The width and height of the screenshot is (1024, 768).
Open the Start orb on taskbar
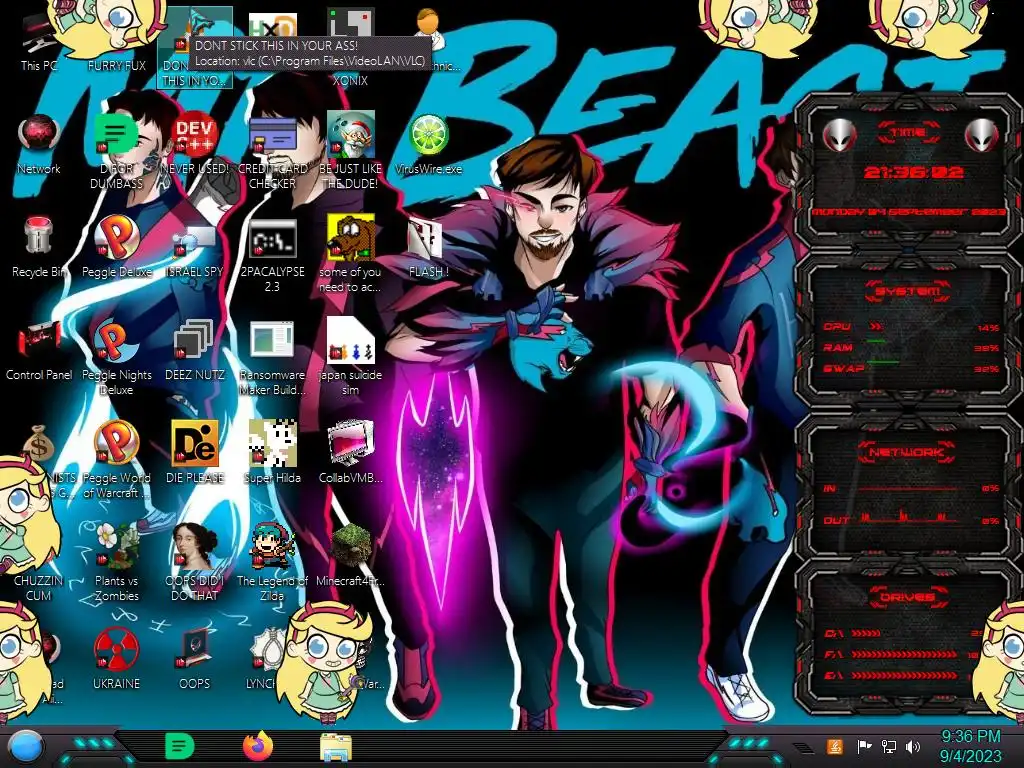point(26,747)
